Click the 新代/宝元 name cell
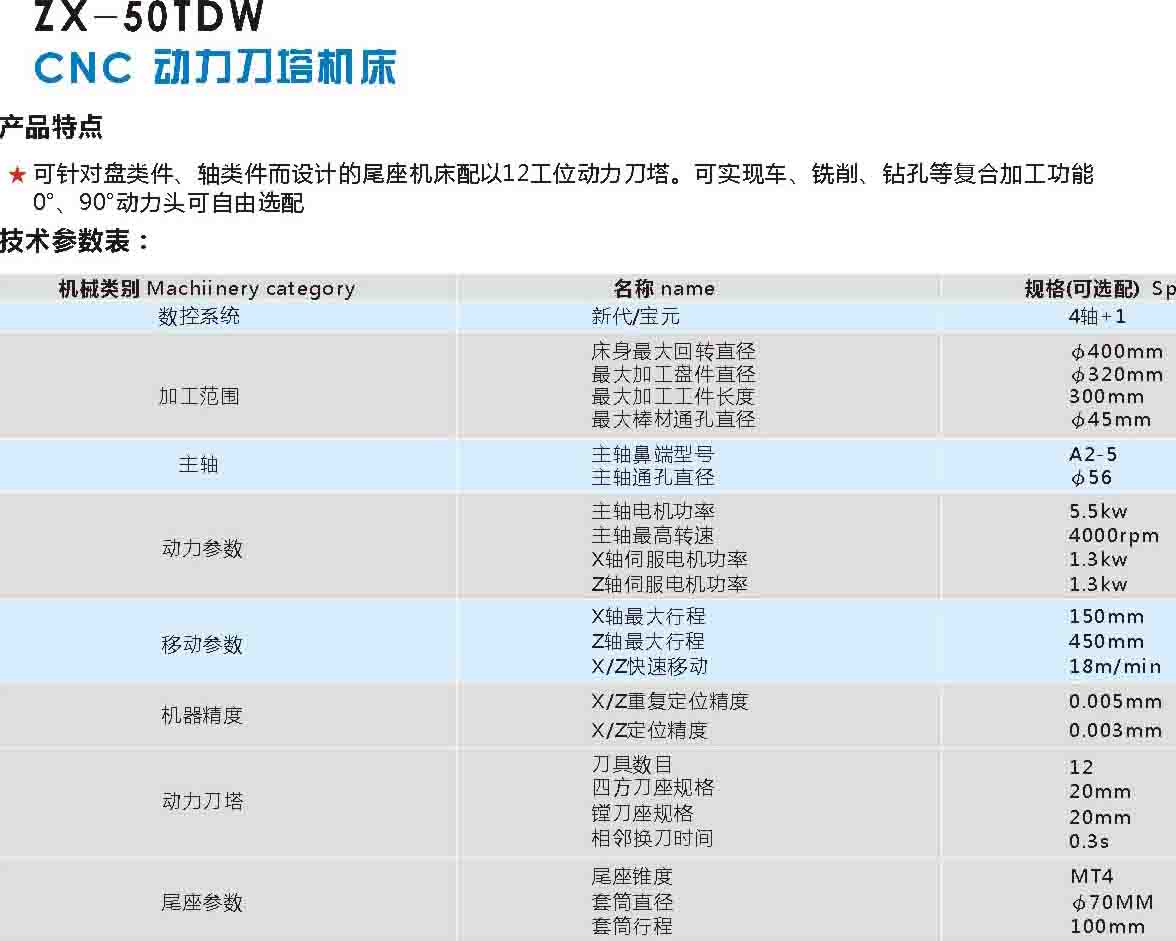This screenshot has width=1176, height=941. click(x=635, y=317)
